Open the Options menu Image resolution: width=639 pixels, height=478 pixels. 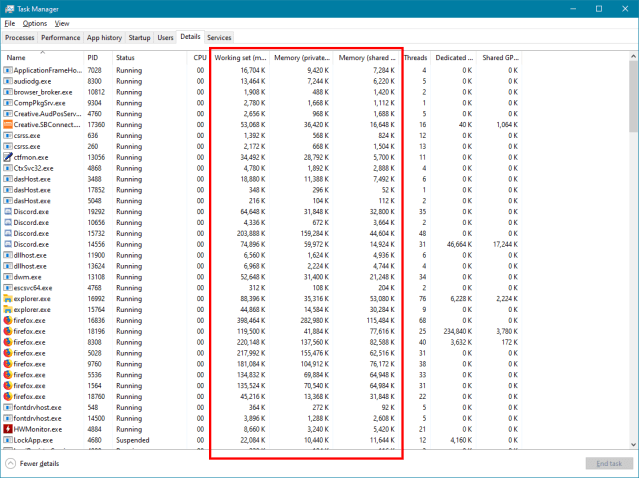[x=35, y=22]
